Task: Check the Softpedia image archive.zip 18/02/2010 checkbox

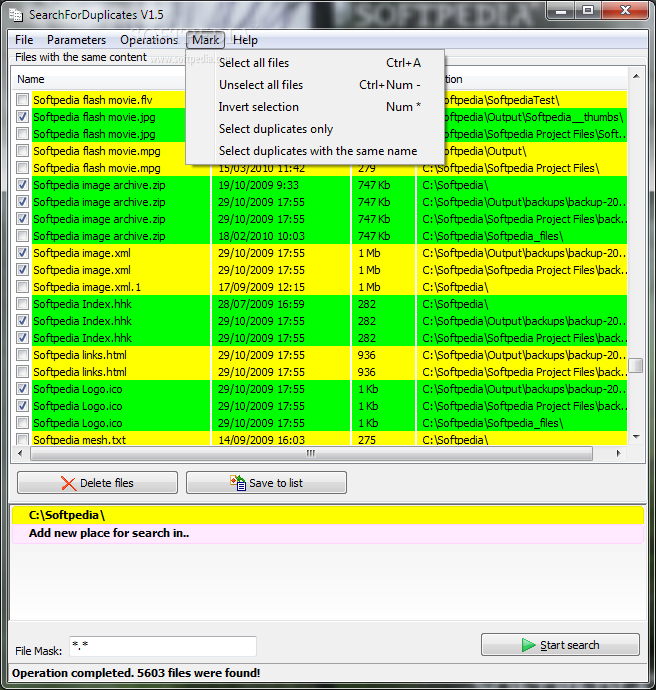Action: coord(22,236)
